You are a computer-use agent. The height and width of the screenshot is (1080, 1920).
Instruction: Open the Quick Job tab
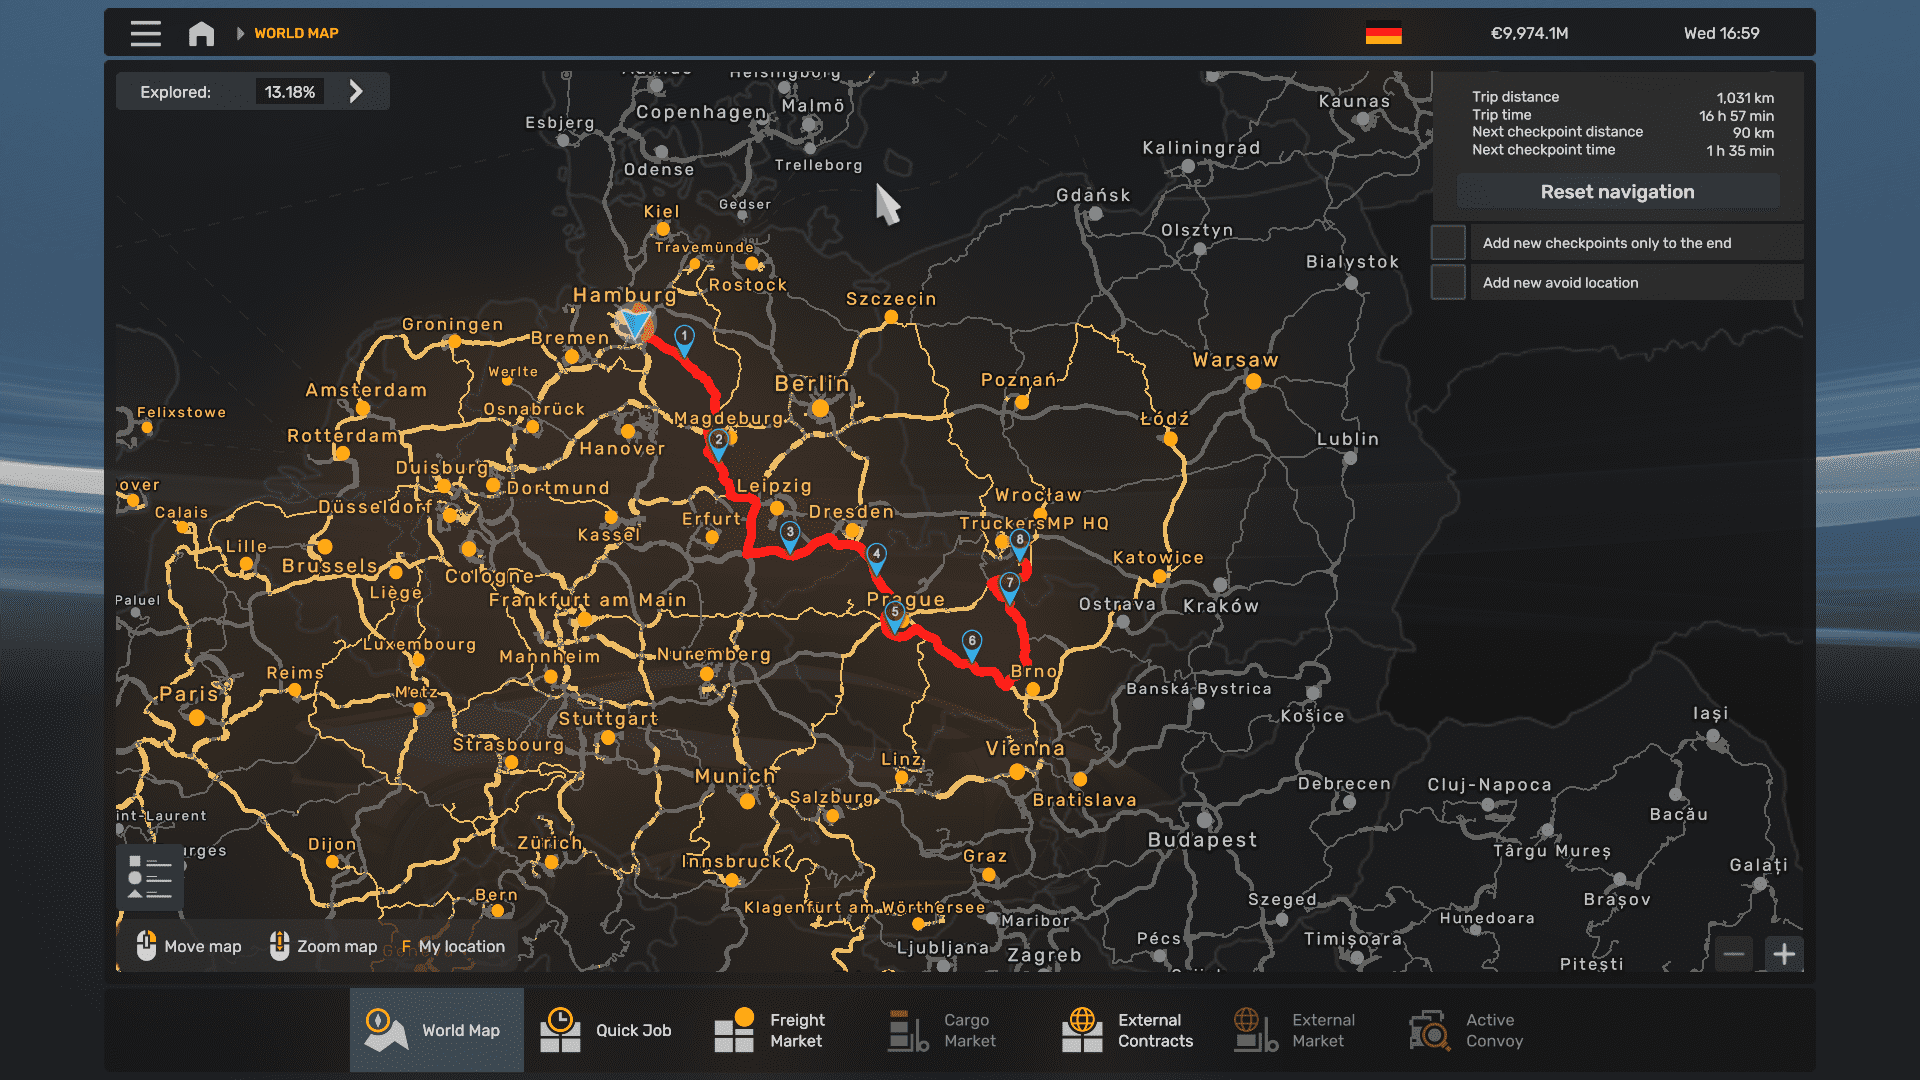(610, 1030)
